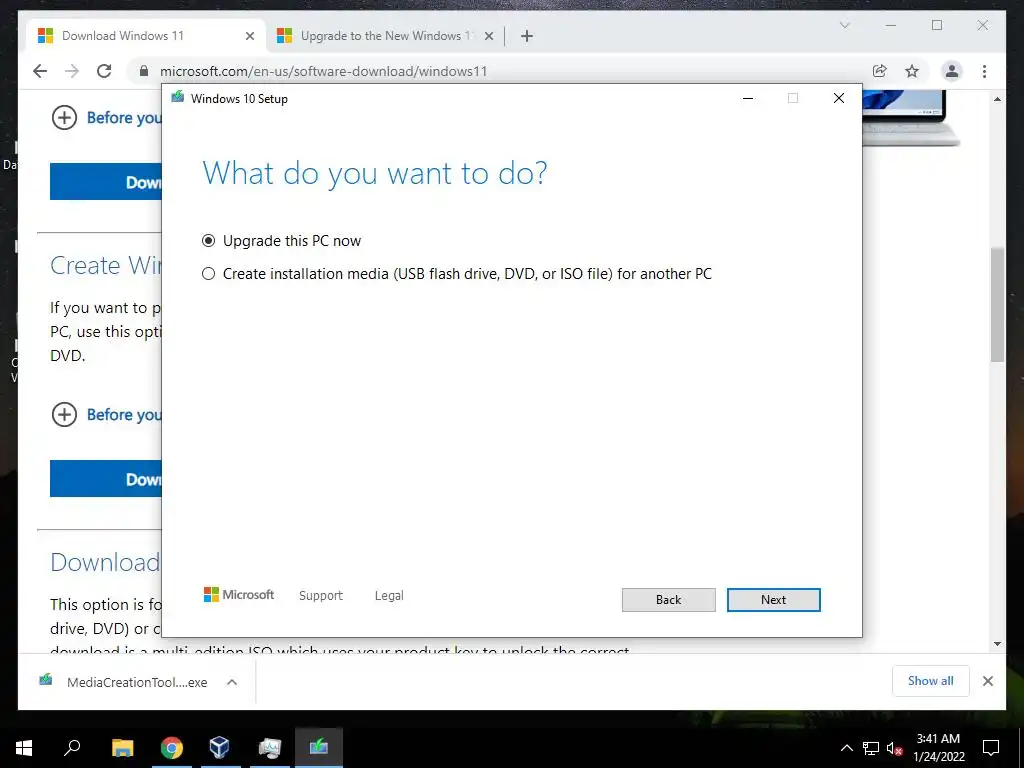Choose Create installation media radio button
Screen dimensions: 1024x768
[208, 274]
